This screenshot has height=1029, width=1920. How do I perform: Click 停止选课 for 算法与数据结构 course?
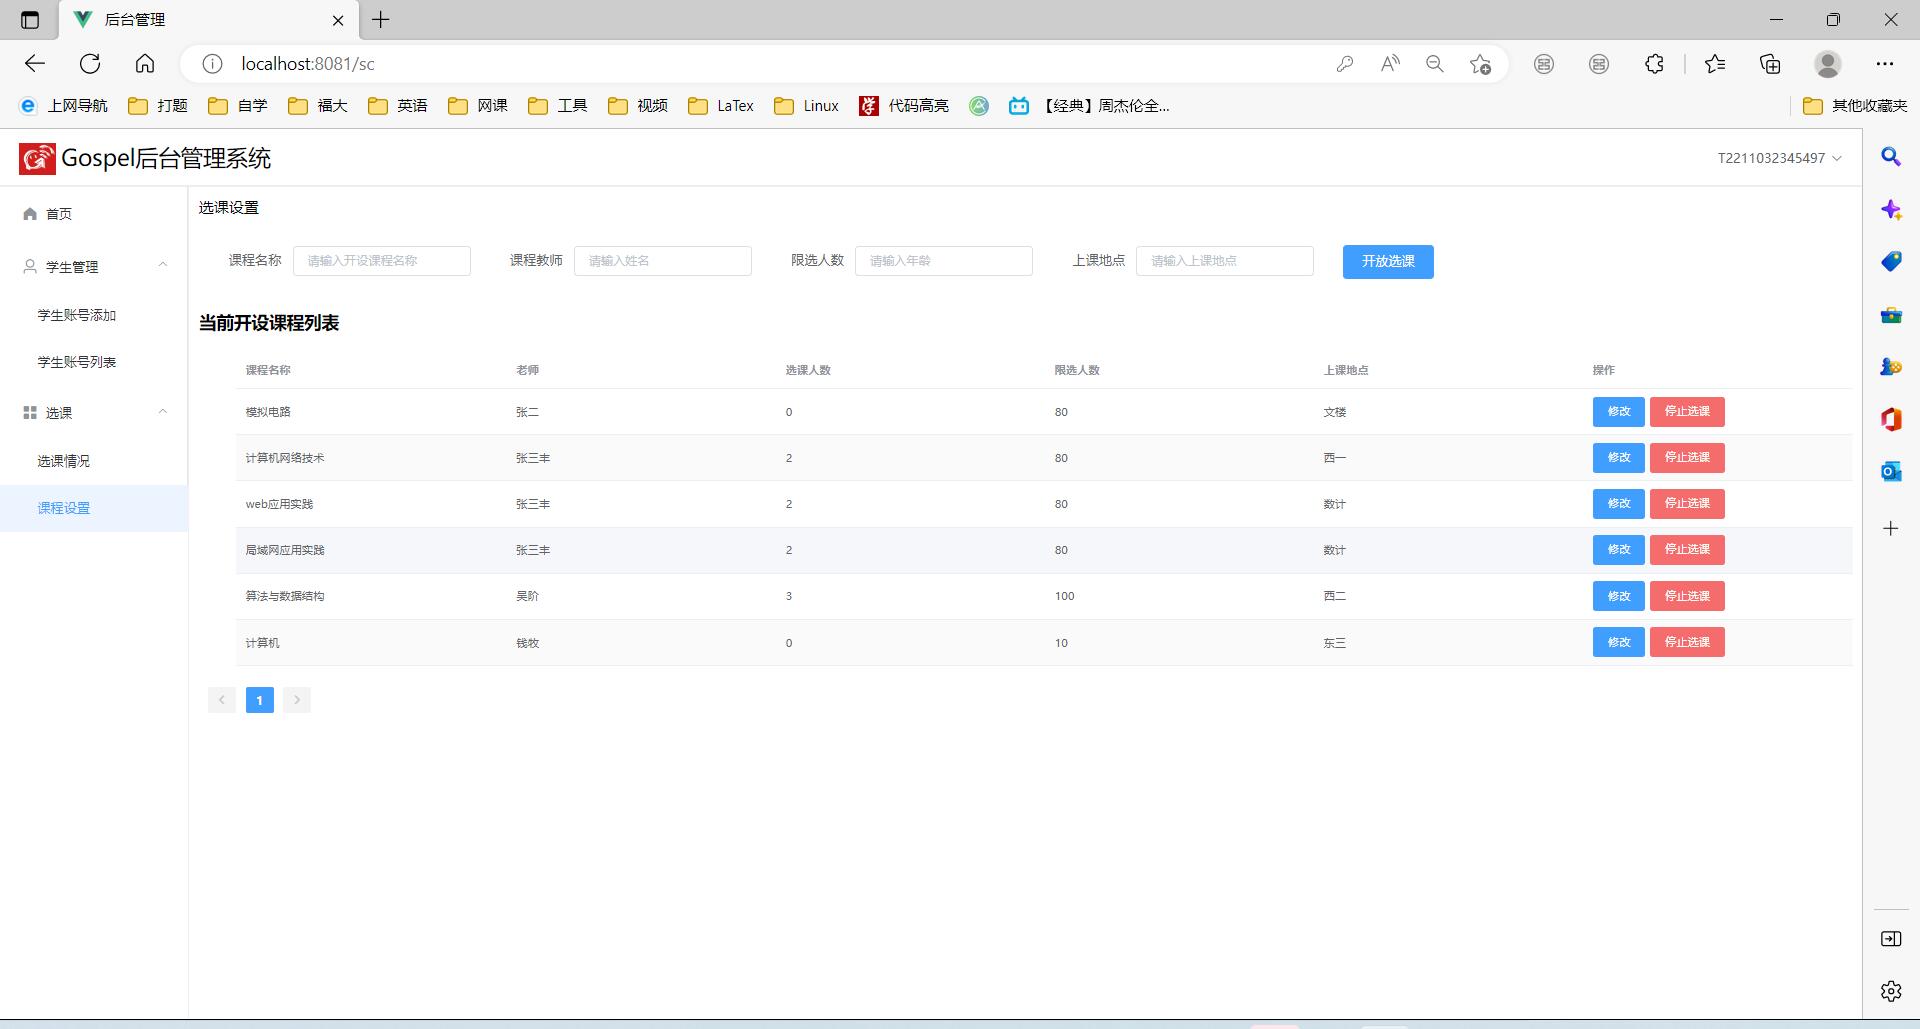[x=1686, y=596]
